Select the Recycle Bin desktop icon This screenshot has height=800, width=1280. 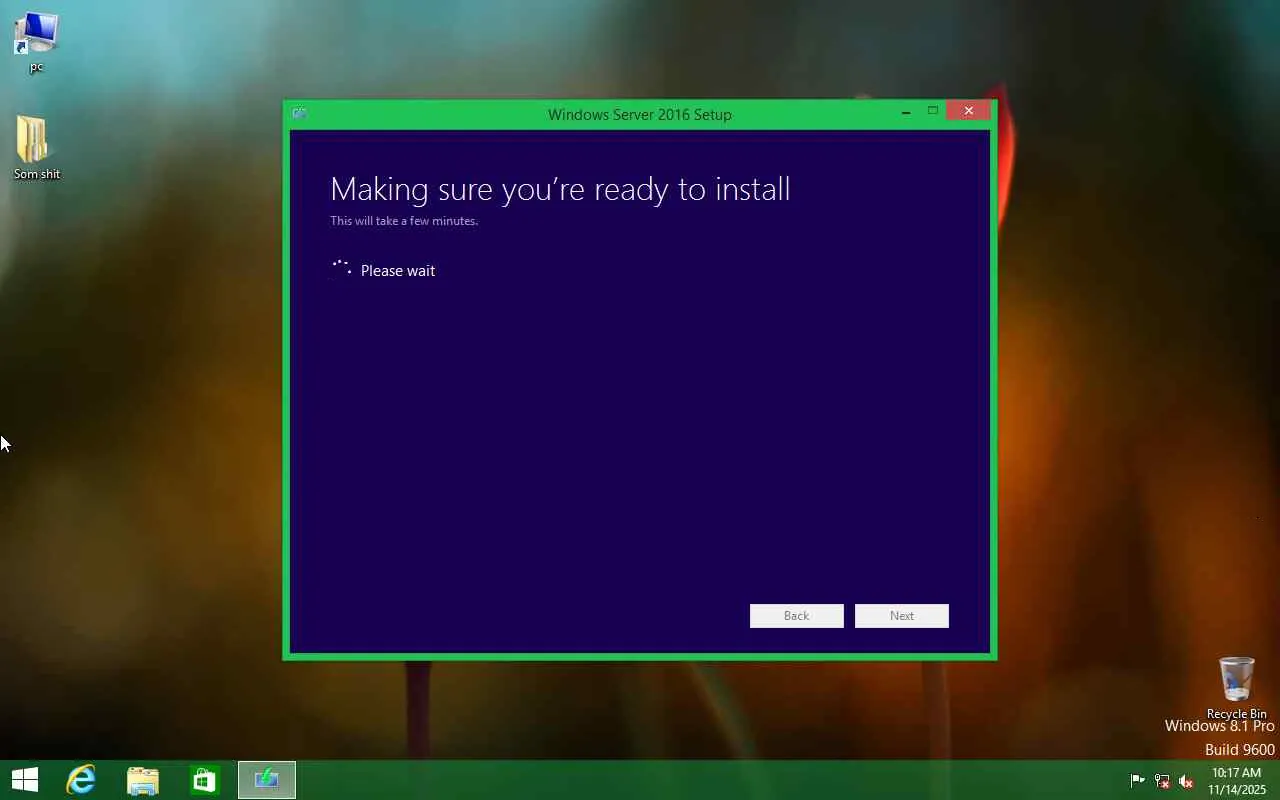pos(1237,688)
